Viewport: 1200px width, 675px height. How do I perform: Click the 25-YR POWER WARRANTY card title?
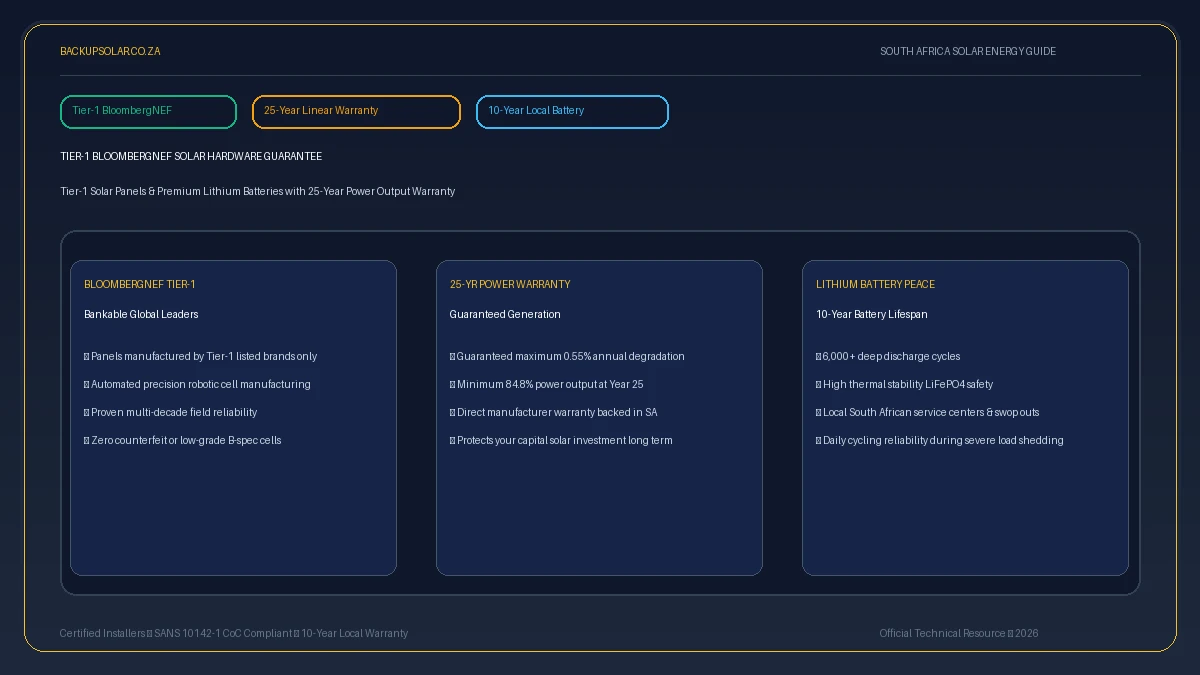(510, 284)
